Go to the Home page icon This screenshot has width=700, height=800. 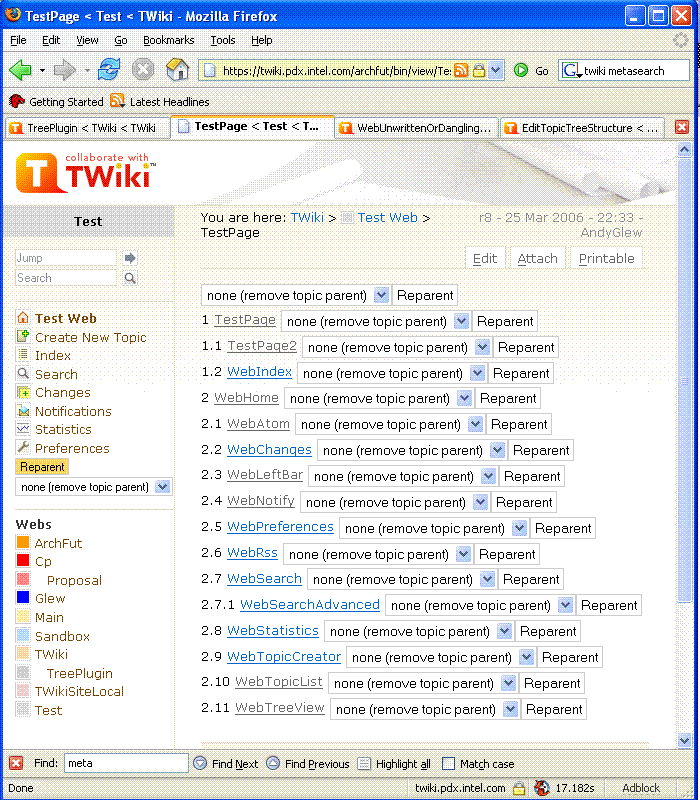point(177,69)
